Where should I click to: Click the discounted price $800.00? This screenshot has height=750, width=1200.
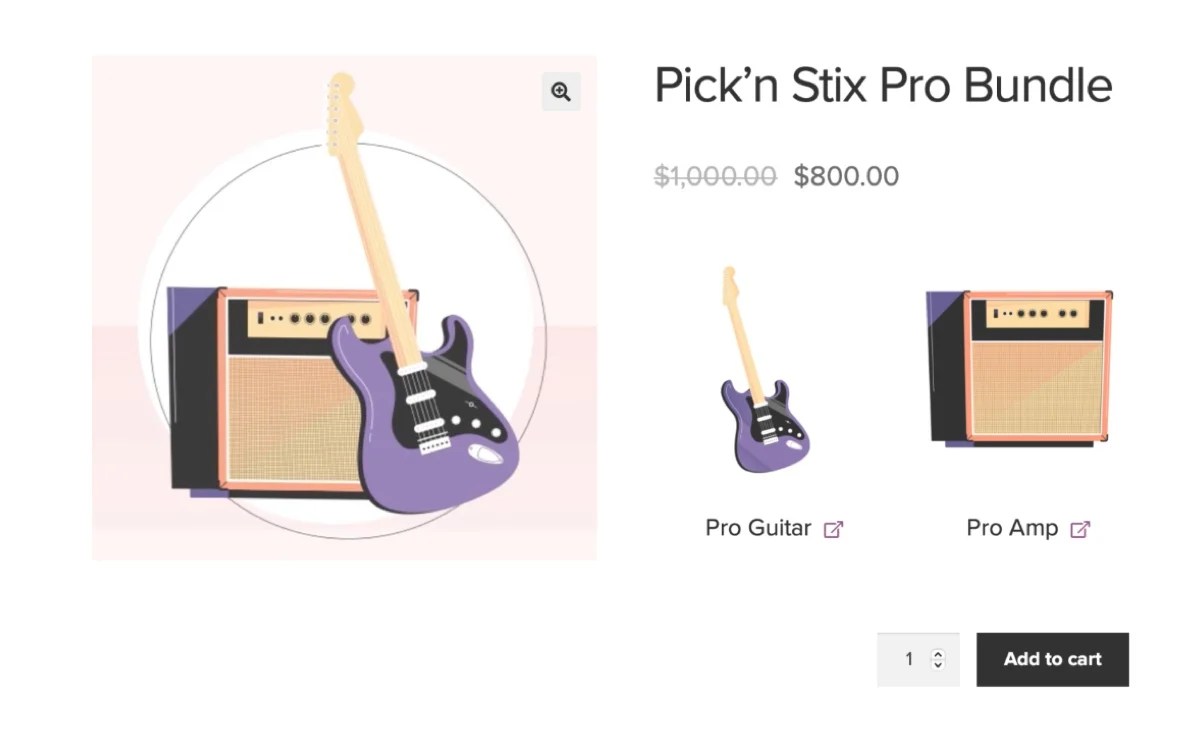(x=846, y=176)
